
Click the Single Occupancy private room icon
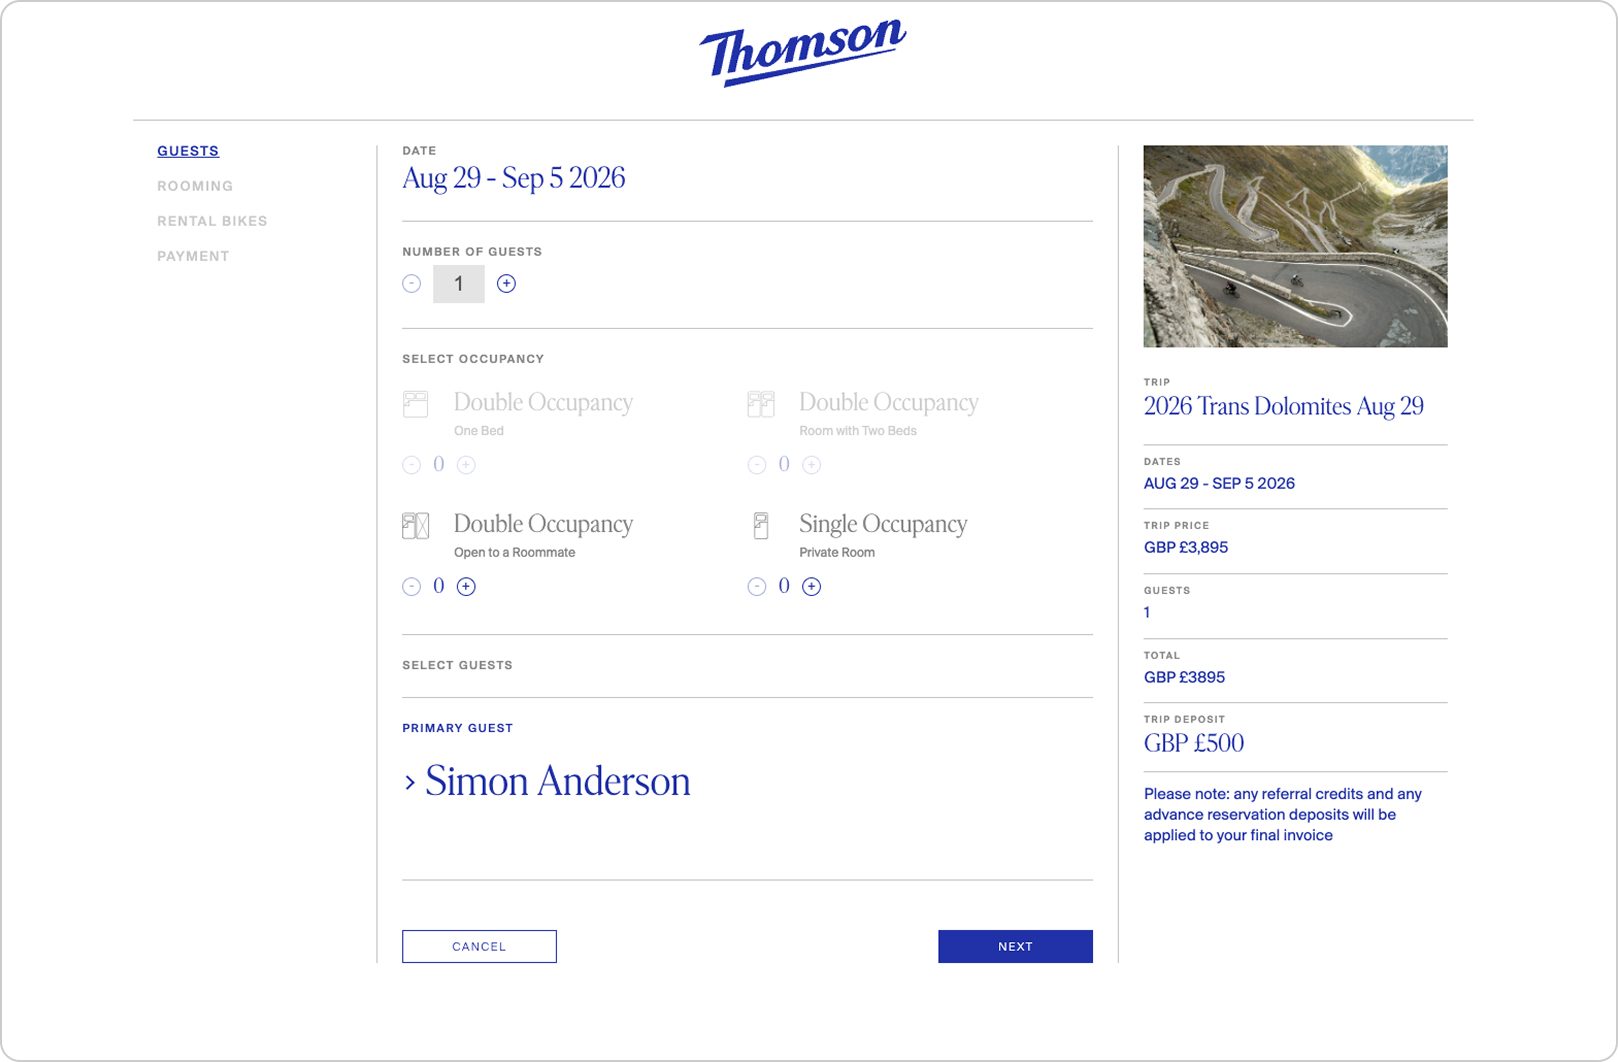coord(761,526)
